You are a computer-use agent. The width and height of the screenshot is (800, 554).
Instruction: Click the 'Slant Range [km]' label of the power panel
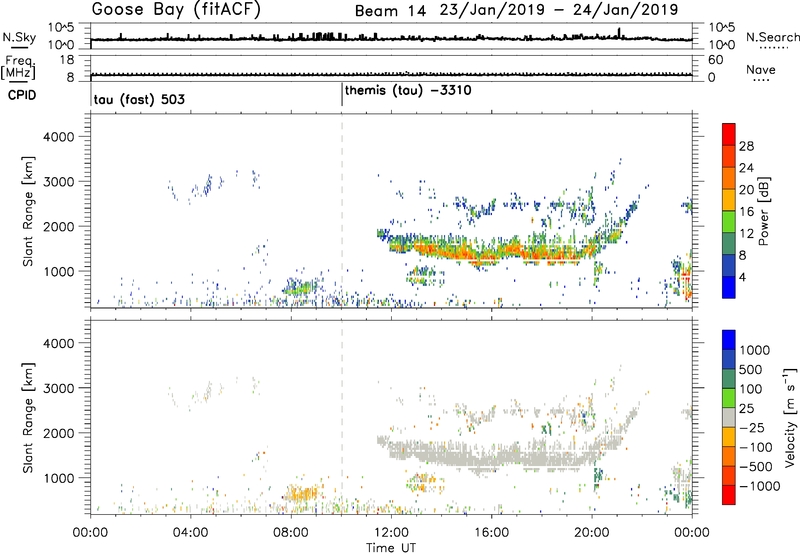28,212
